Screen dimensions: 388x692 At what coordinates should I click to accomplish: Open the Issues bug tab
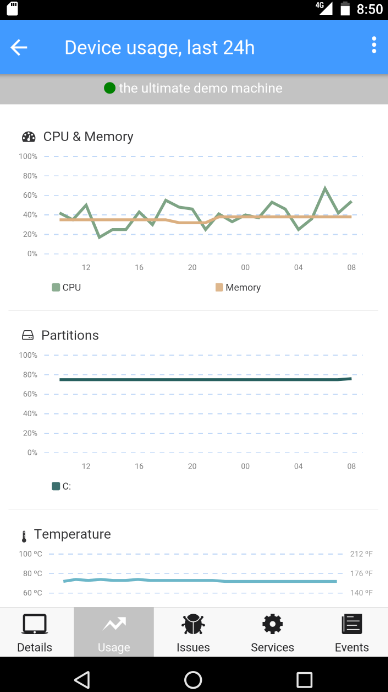coord(193,632)
